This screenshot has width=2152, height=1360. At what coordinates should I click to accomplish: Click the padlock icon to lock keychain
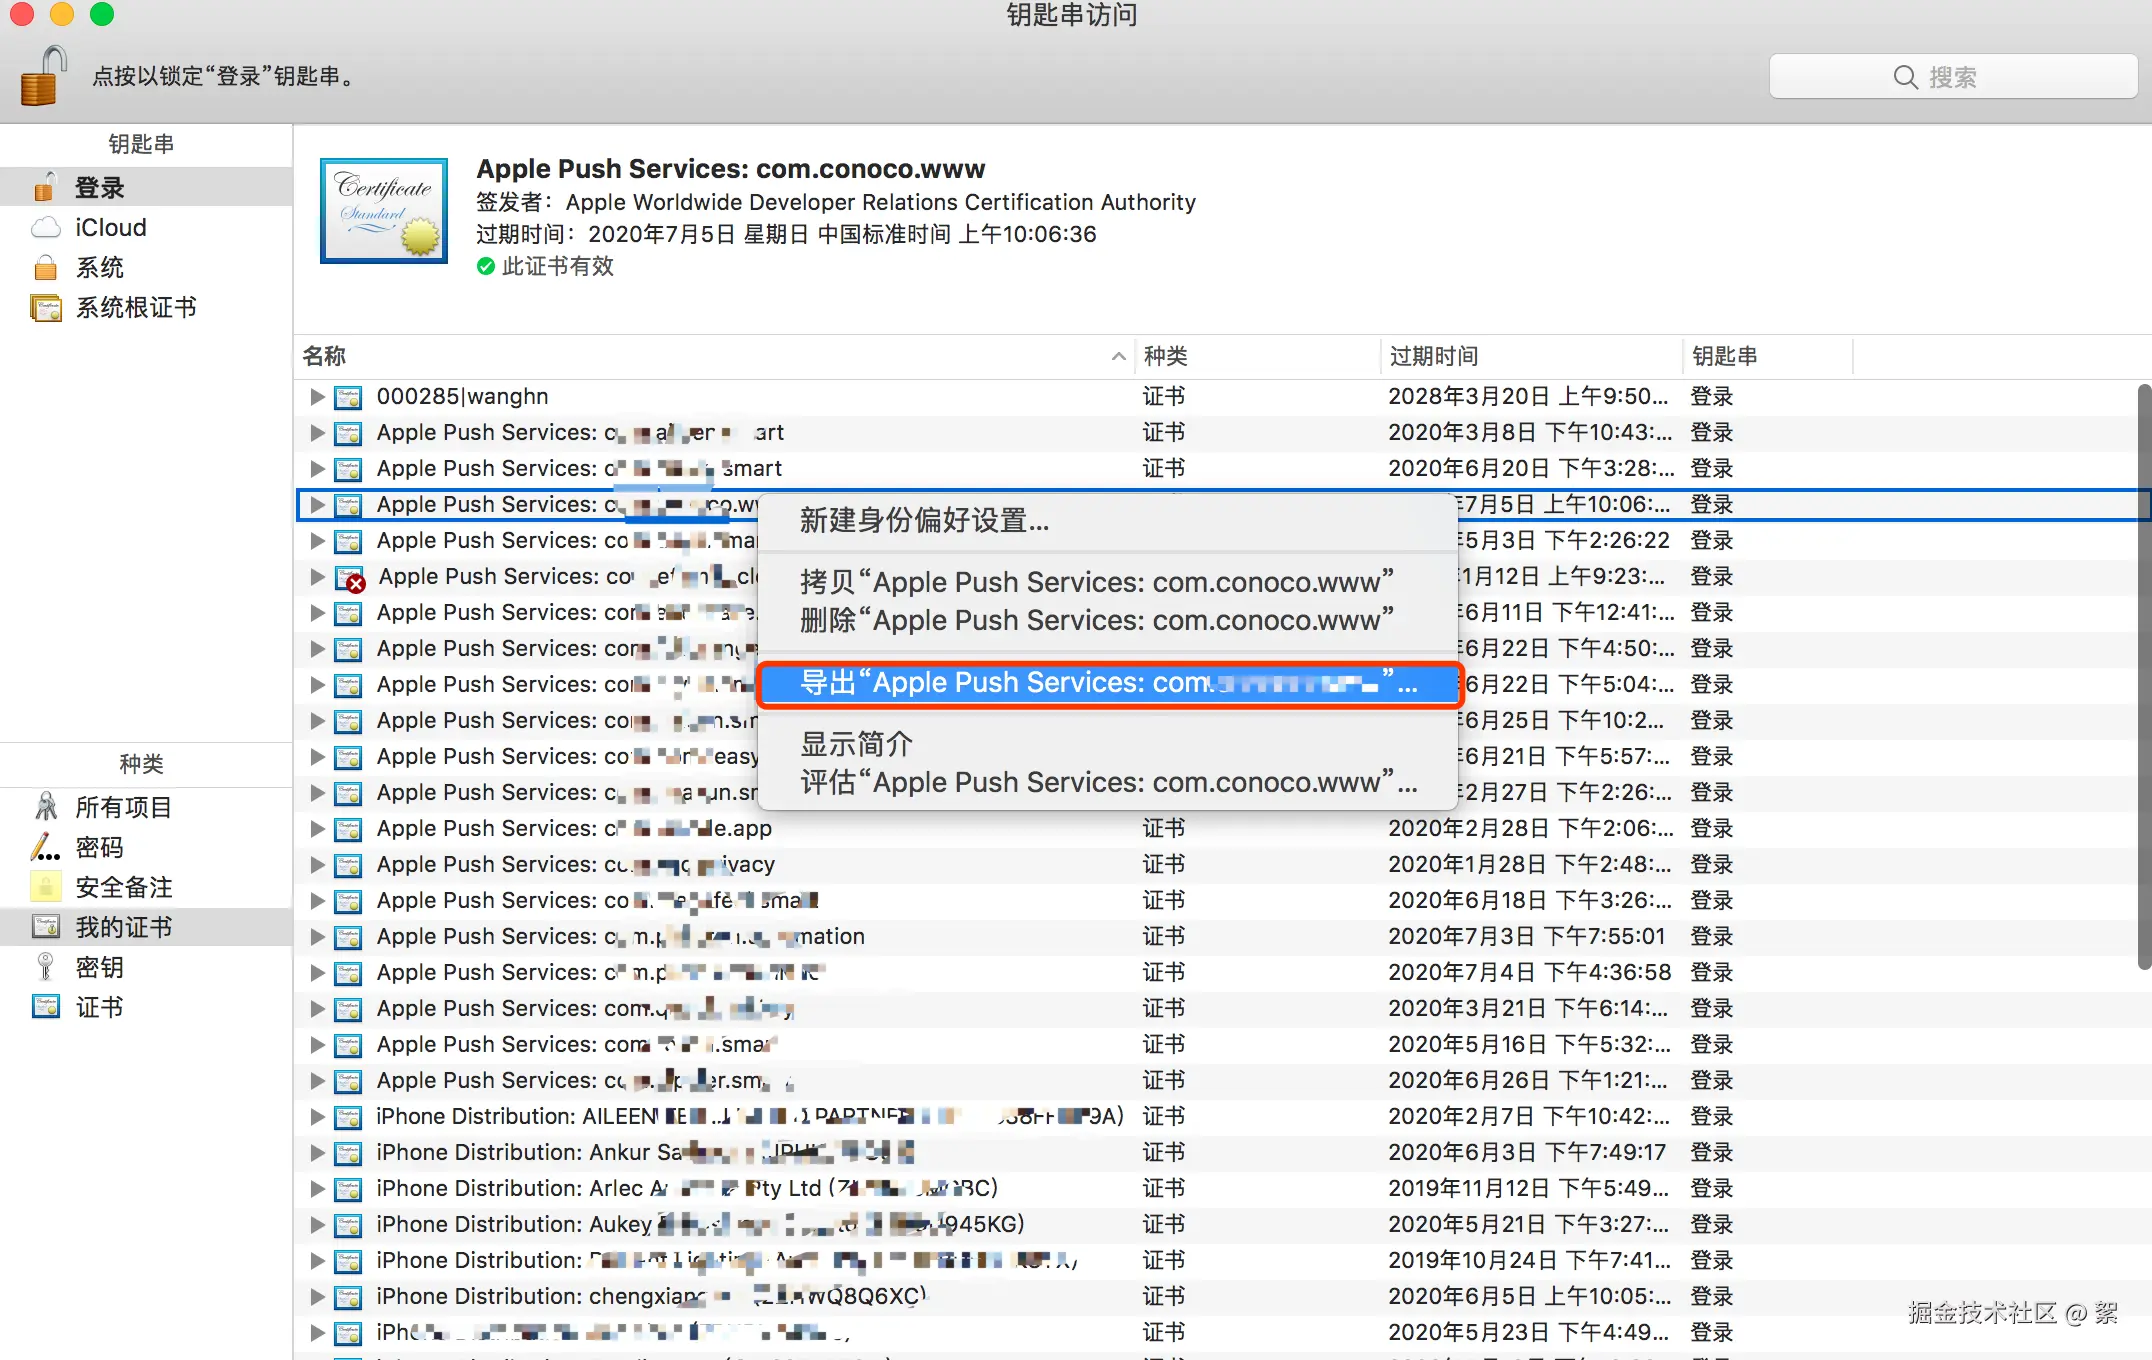[x=42, y=76]
